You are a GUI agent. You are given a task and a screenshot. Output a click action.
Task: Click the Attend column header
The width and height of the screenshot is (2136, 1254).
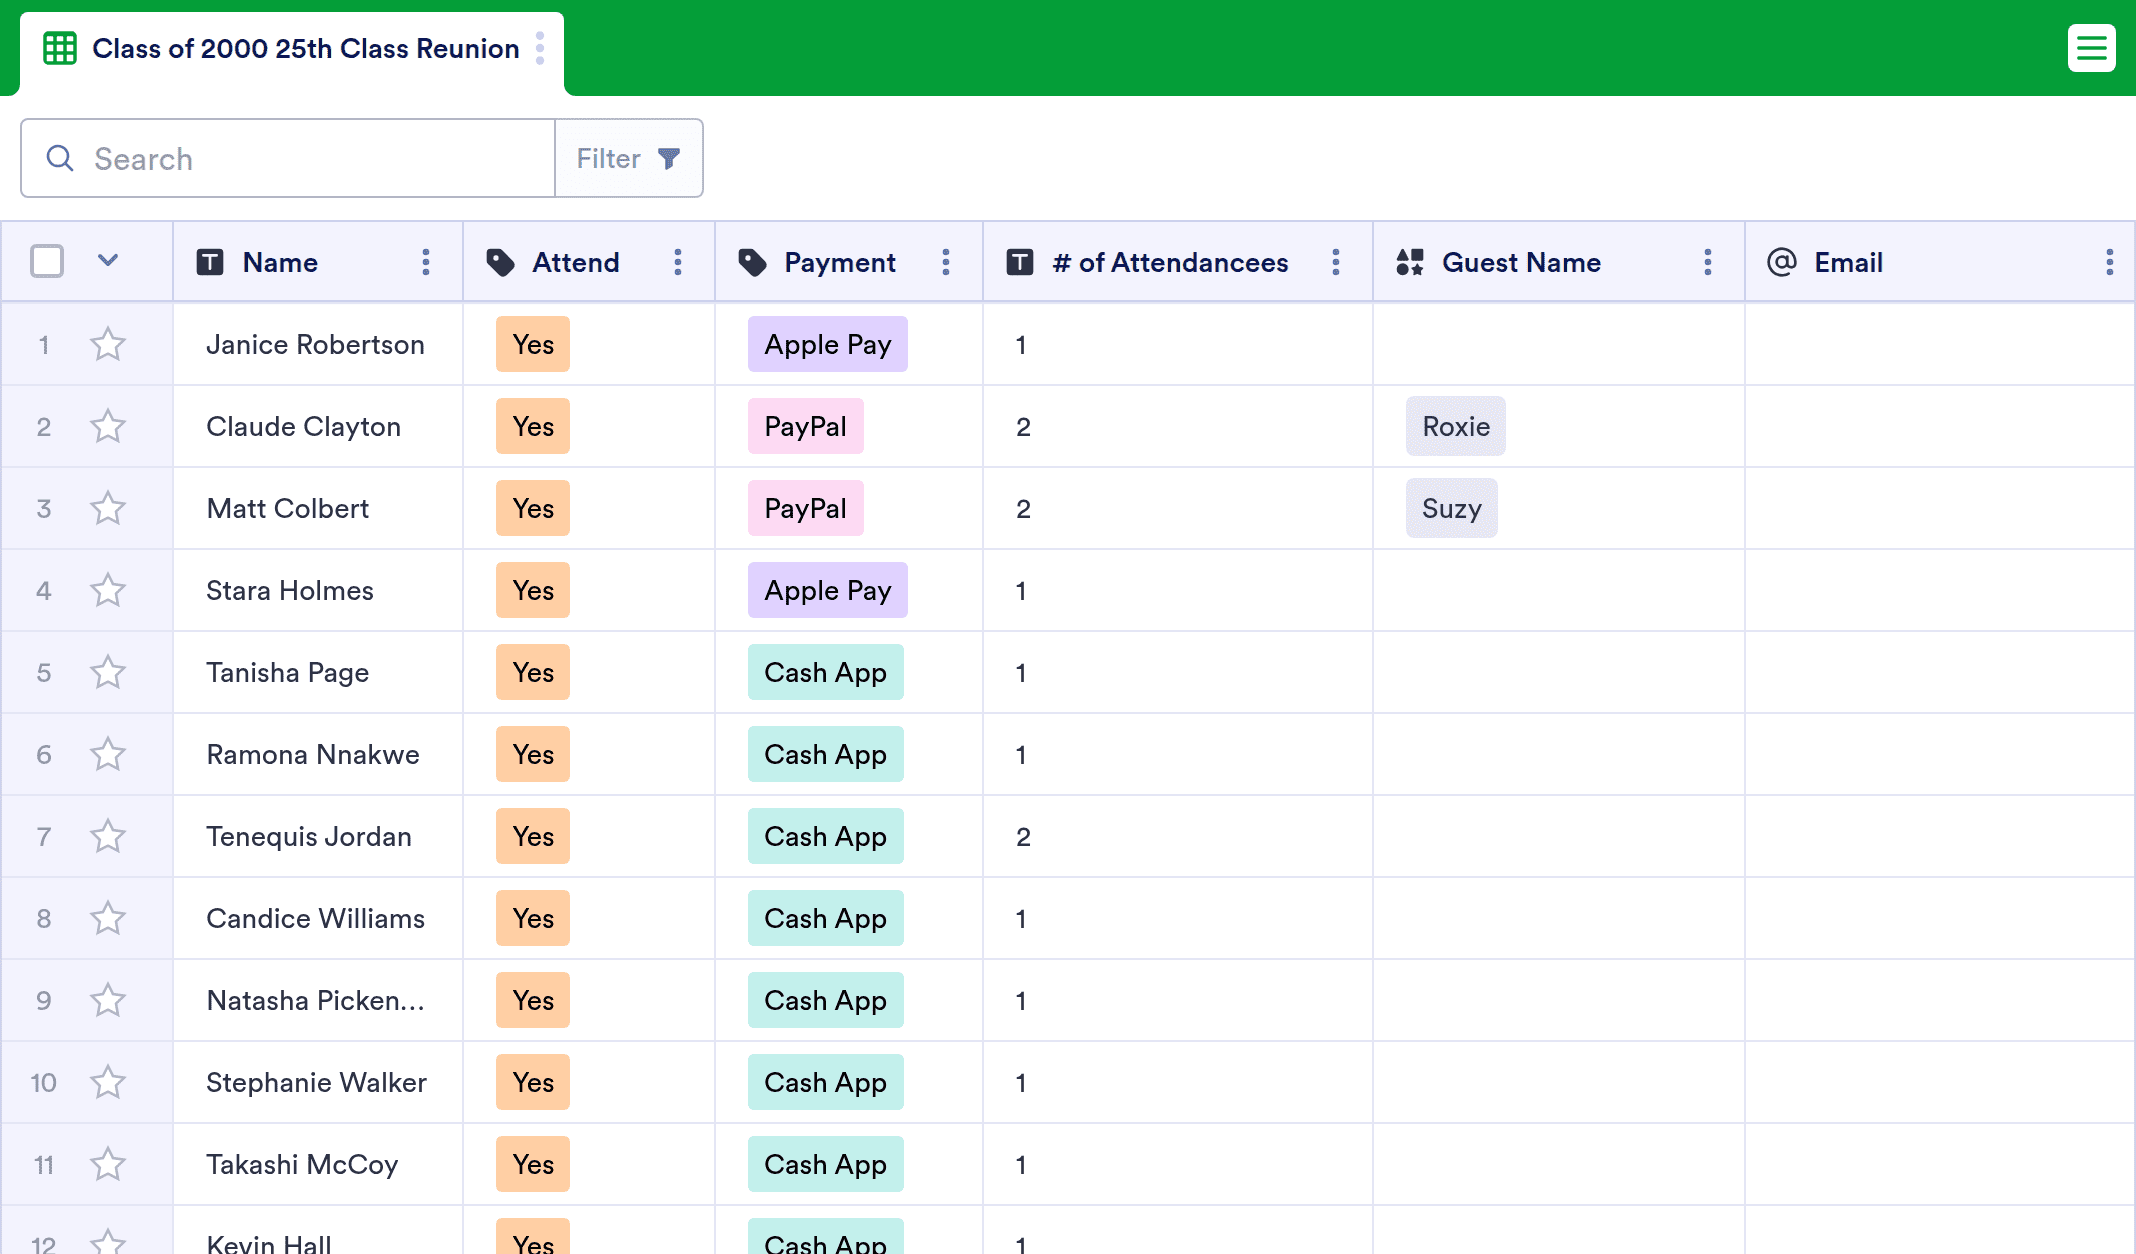tap(589, 262)
